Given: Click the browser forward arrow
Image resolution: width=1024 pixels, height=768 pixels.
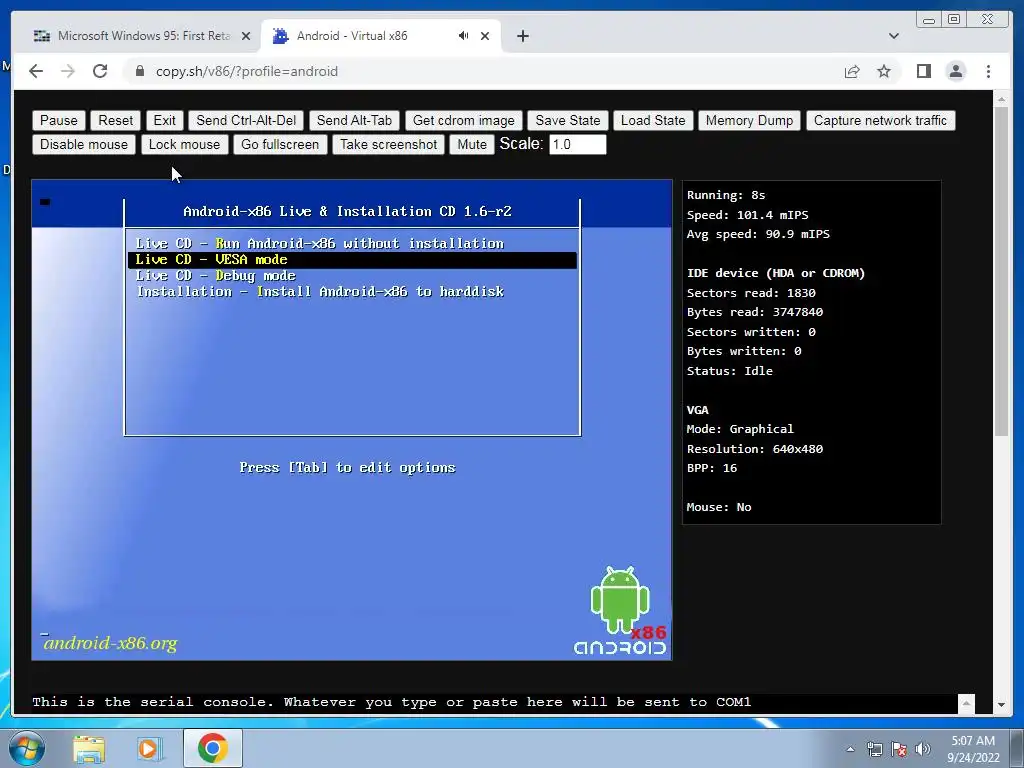Looking at the screenshot, I should [x=68, y=71].
